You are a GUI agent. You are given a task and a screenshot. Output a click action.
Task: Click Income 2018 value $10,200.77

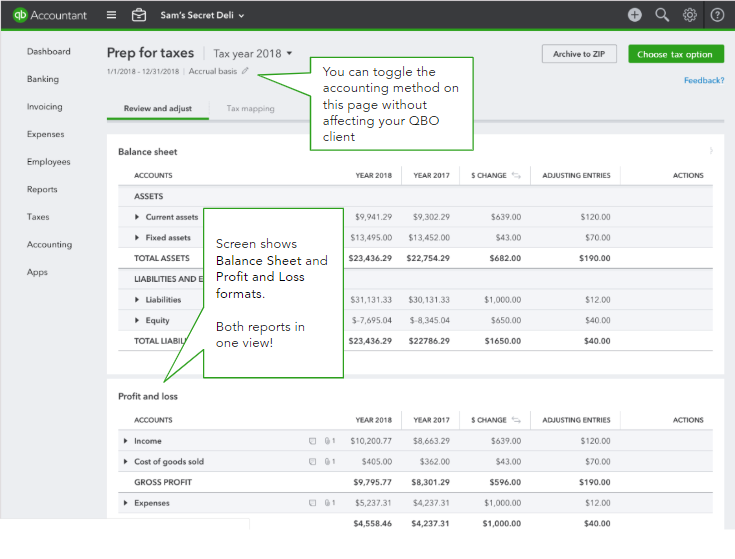coord(371,441)
